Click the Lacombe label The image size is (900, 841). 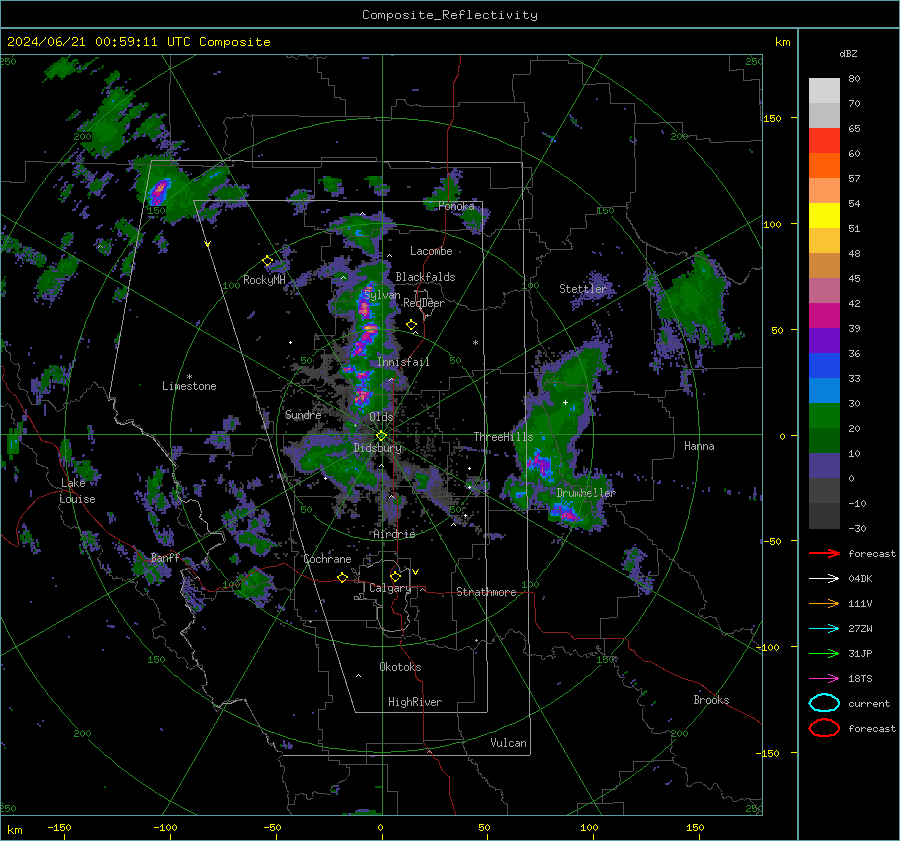[x=431, y=251]
